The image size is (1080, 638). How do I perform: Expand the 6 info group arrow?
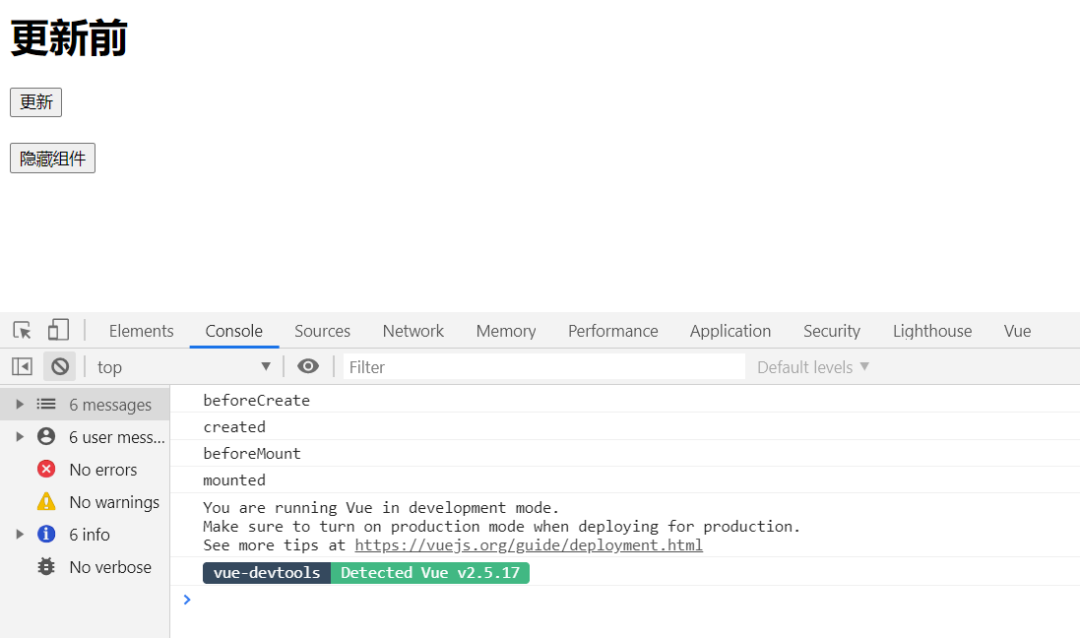(x=20, y=534)
